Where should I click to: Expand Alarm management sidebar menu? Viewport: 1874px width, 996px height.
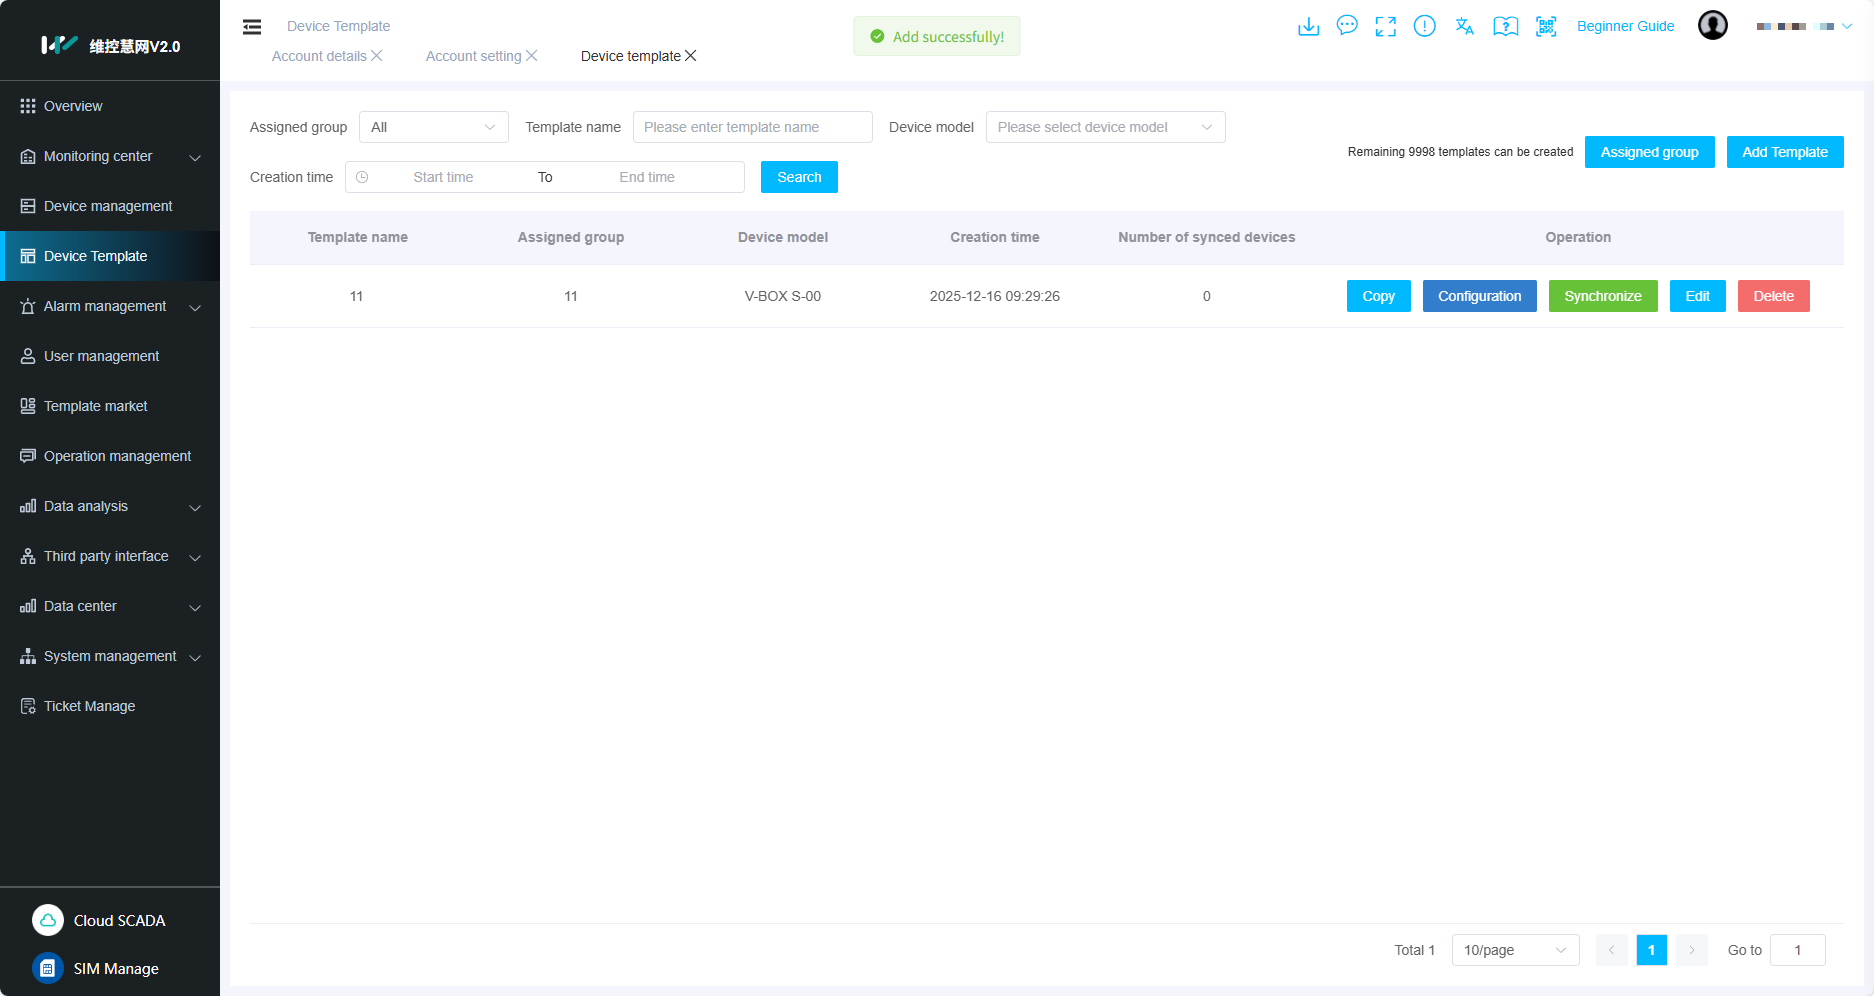(110, 306)
